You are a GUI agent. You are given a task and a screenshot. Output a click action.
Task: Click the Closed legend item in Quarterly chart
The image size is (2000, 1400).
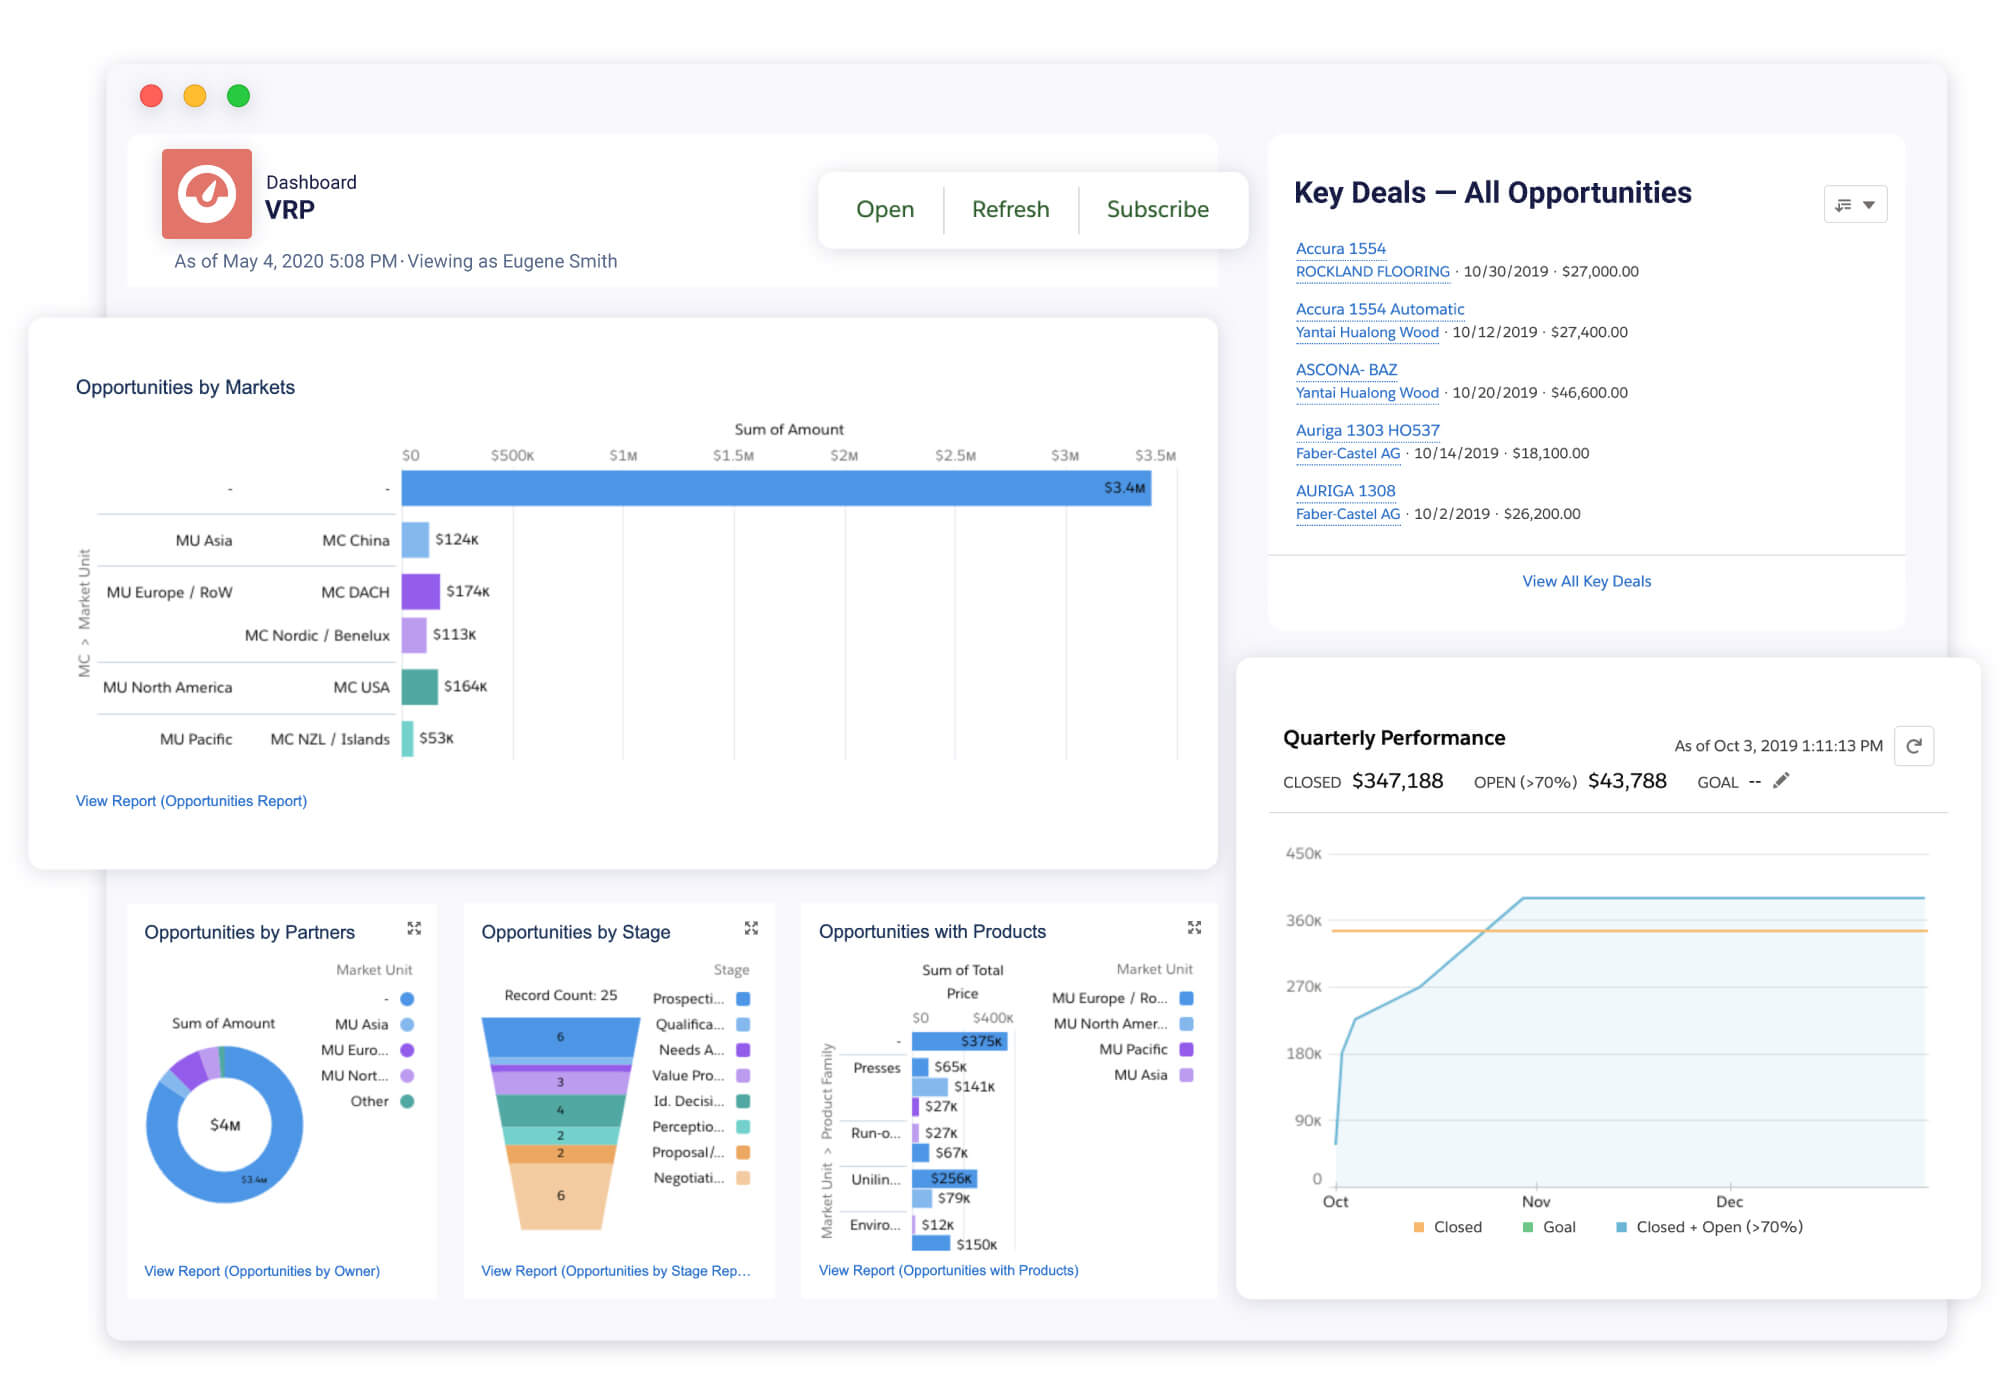tap(1447, 1227)
